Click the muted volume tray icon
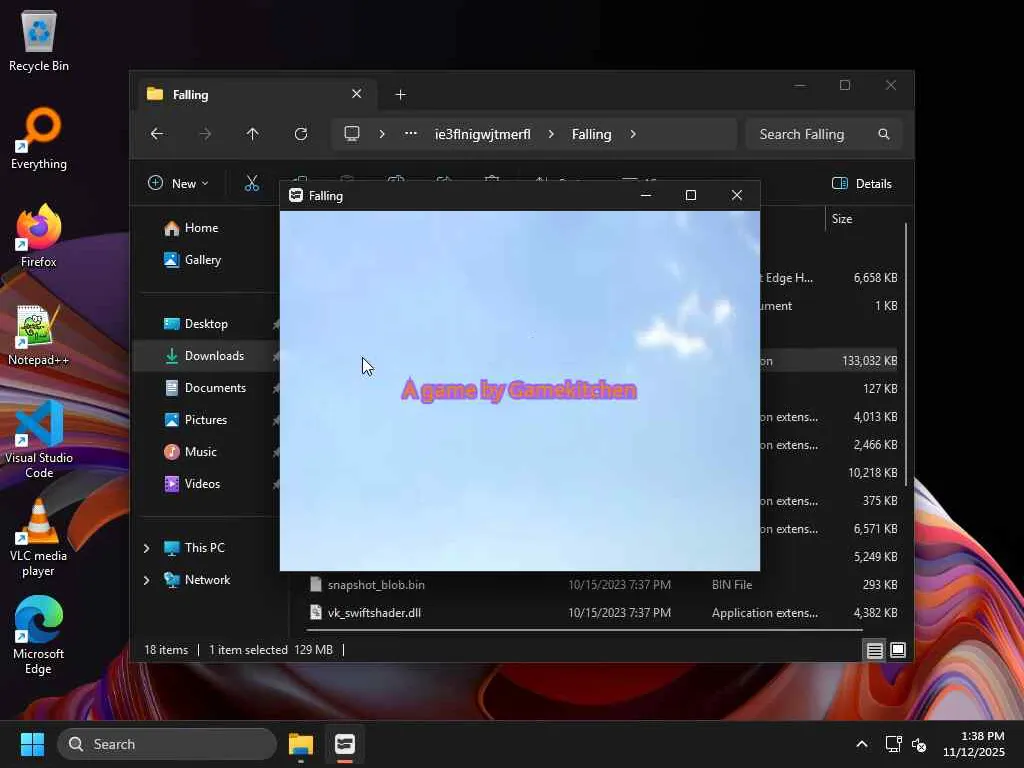Screen dimensions: 1024x768 pos(919,744)
